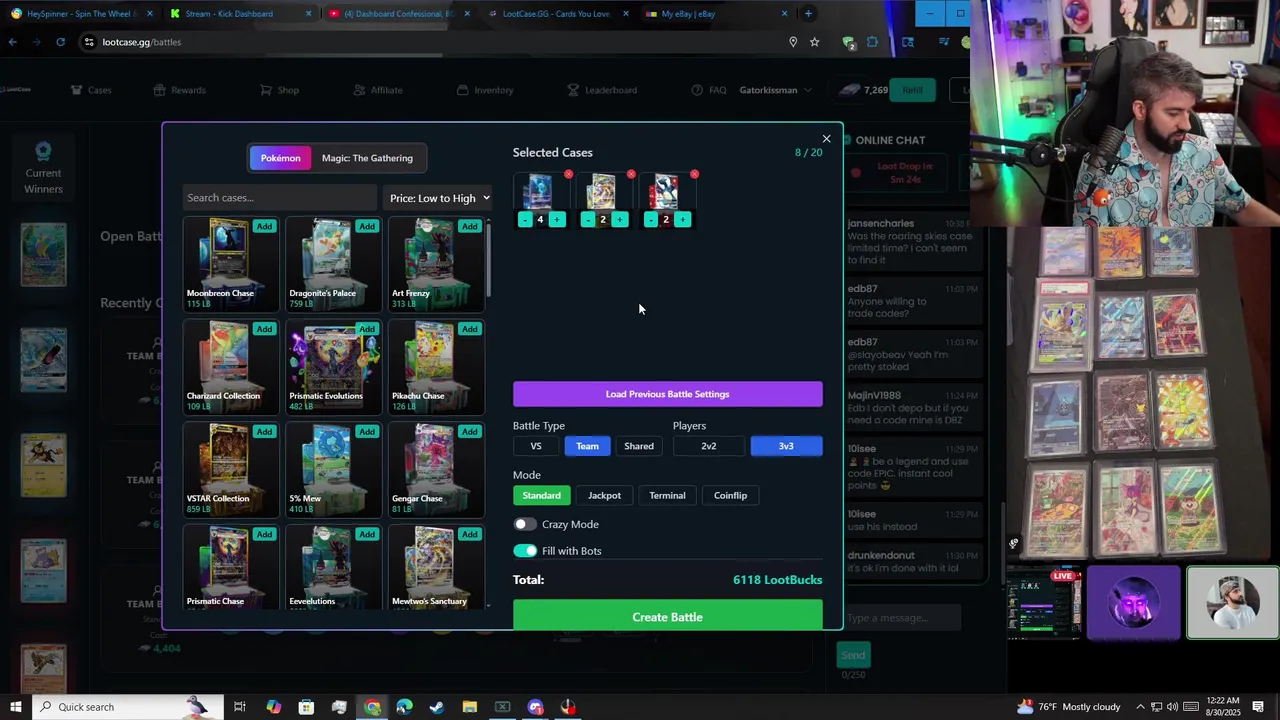
Task: Open the Price: Low to High dropdown
Action: pos(439,198)
